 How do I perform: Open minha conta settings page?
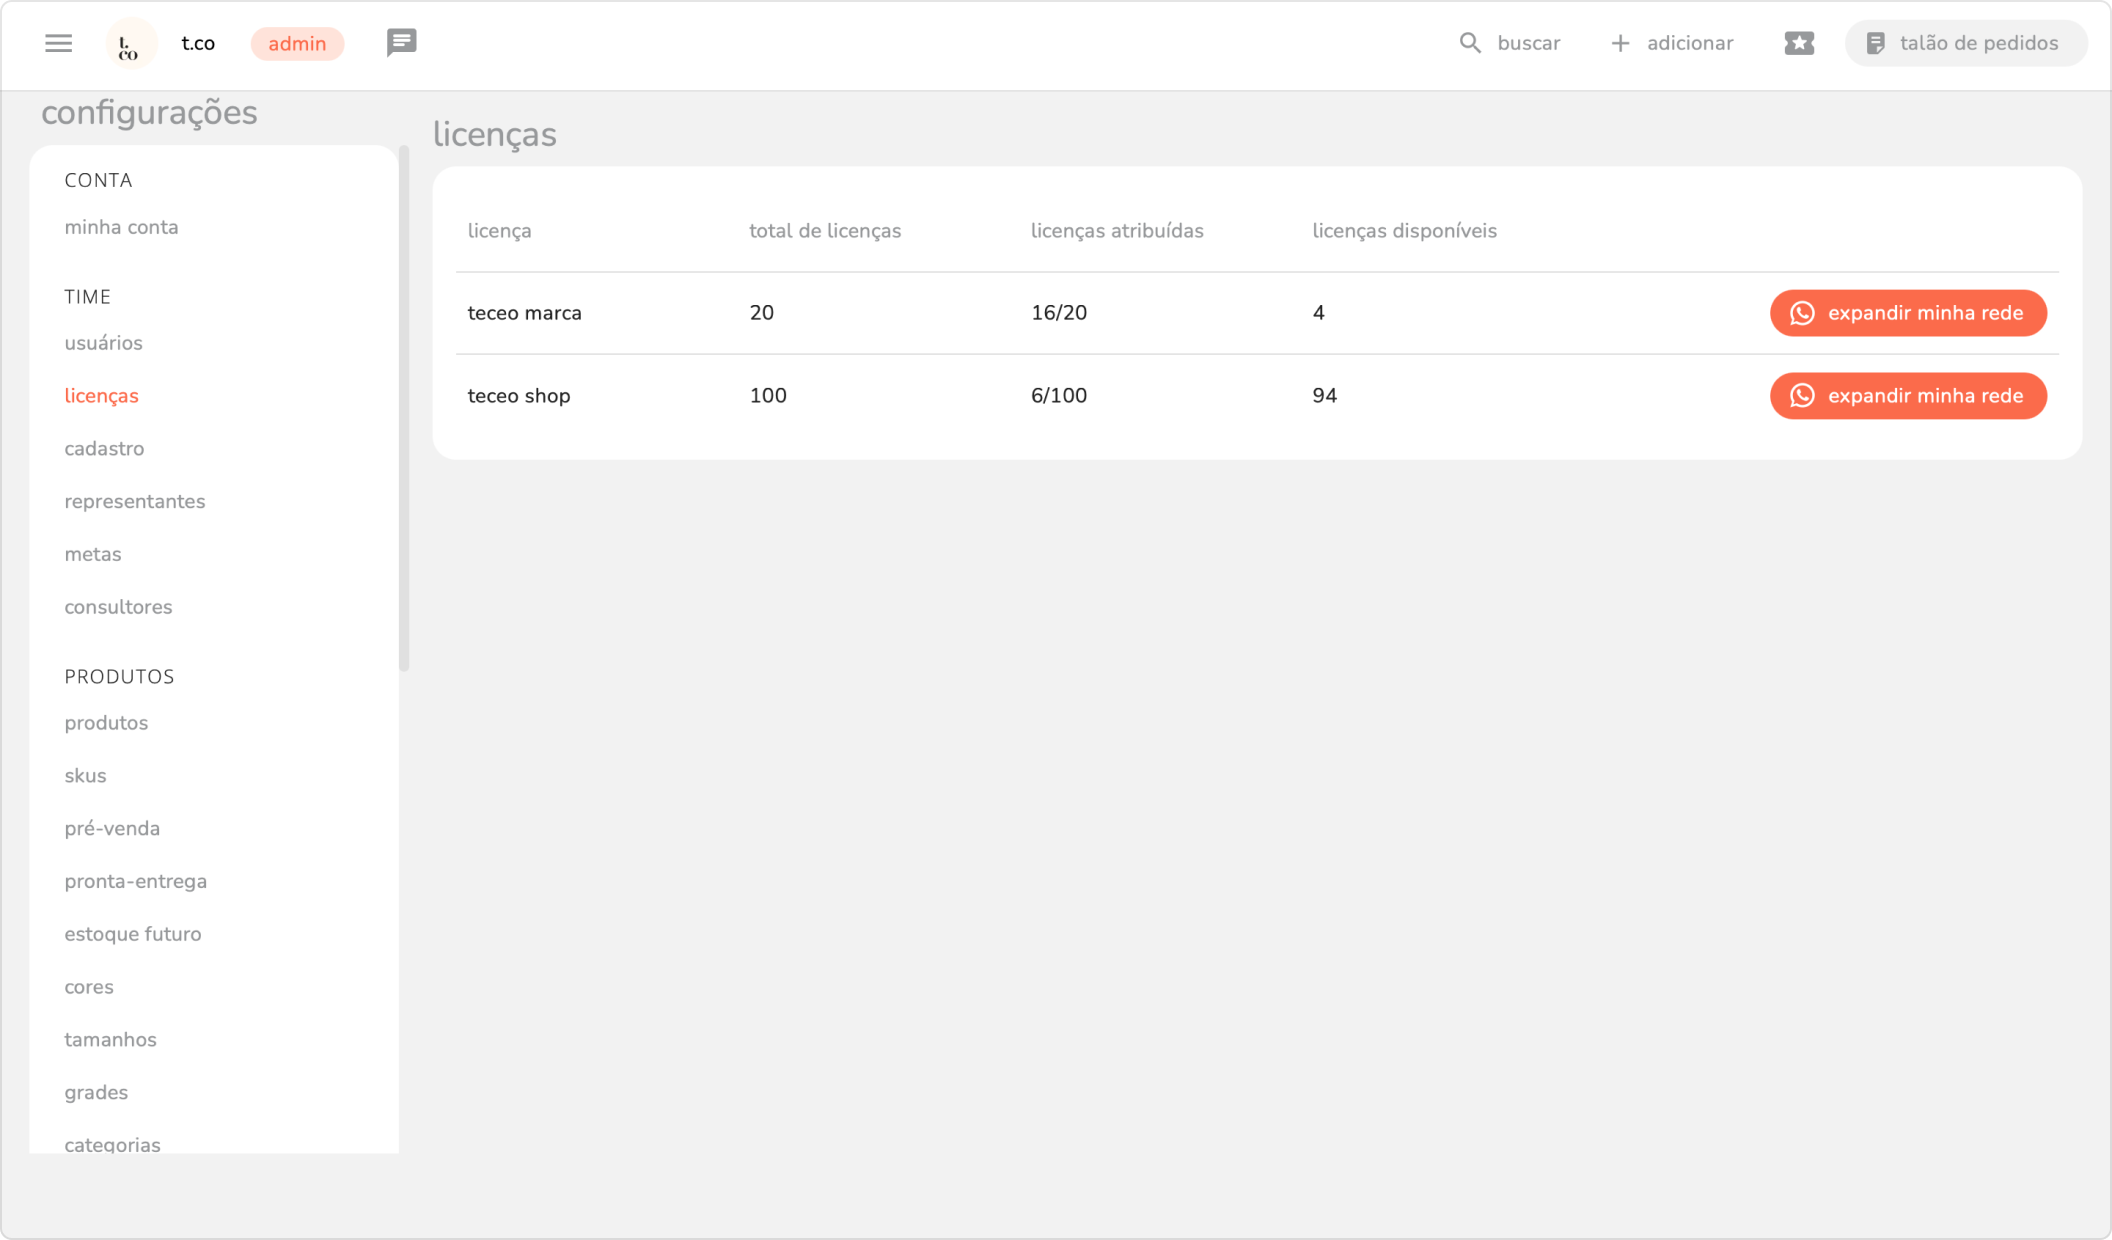tap(121, 227)
